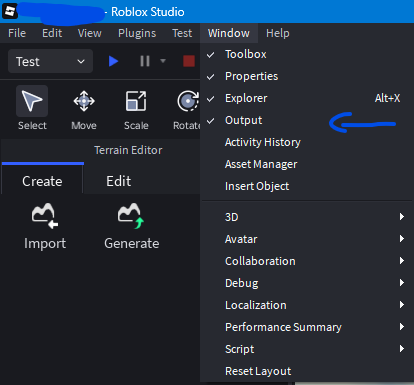This screenshot has width=414, height=385.
Task: Expand the 3D submenu
Action: click(307, 217)
